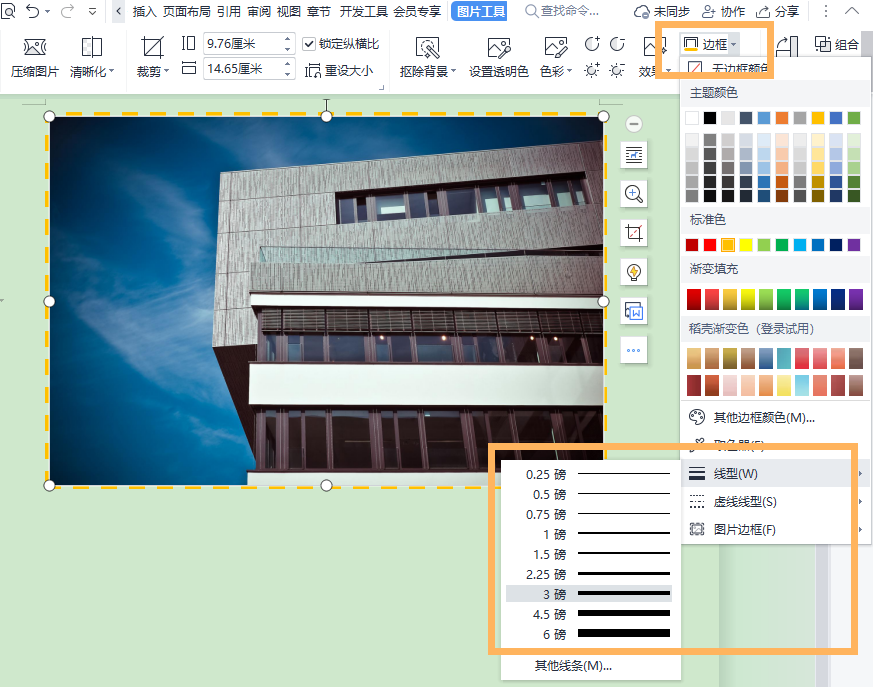The height and width of the screenshot is (687, 873).
Task: Click the building photo in the document
Action: [x=326, y=301]
